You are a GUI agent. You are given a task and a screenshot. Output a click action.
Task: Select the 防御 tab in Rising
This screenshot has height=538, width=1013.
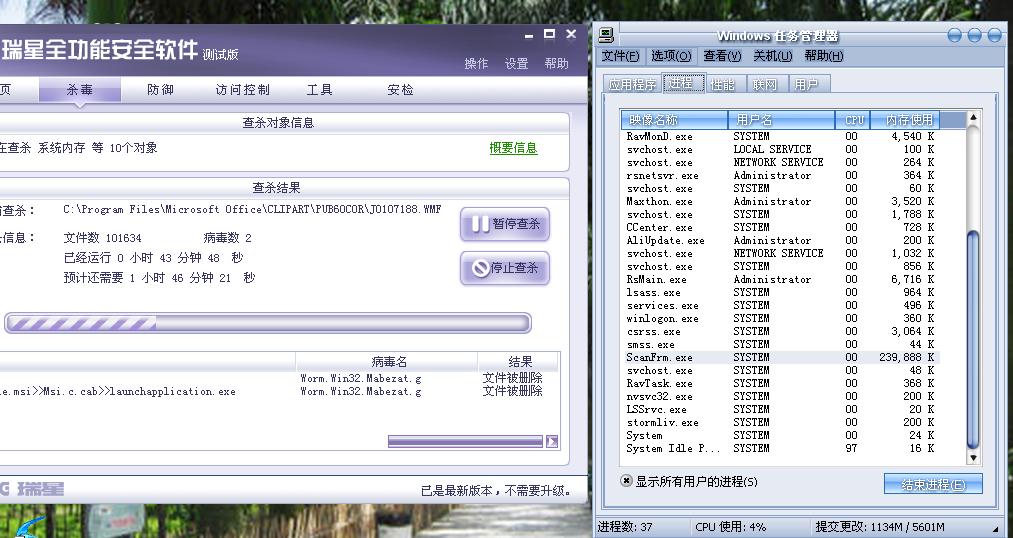coord(160,90)
